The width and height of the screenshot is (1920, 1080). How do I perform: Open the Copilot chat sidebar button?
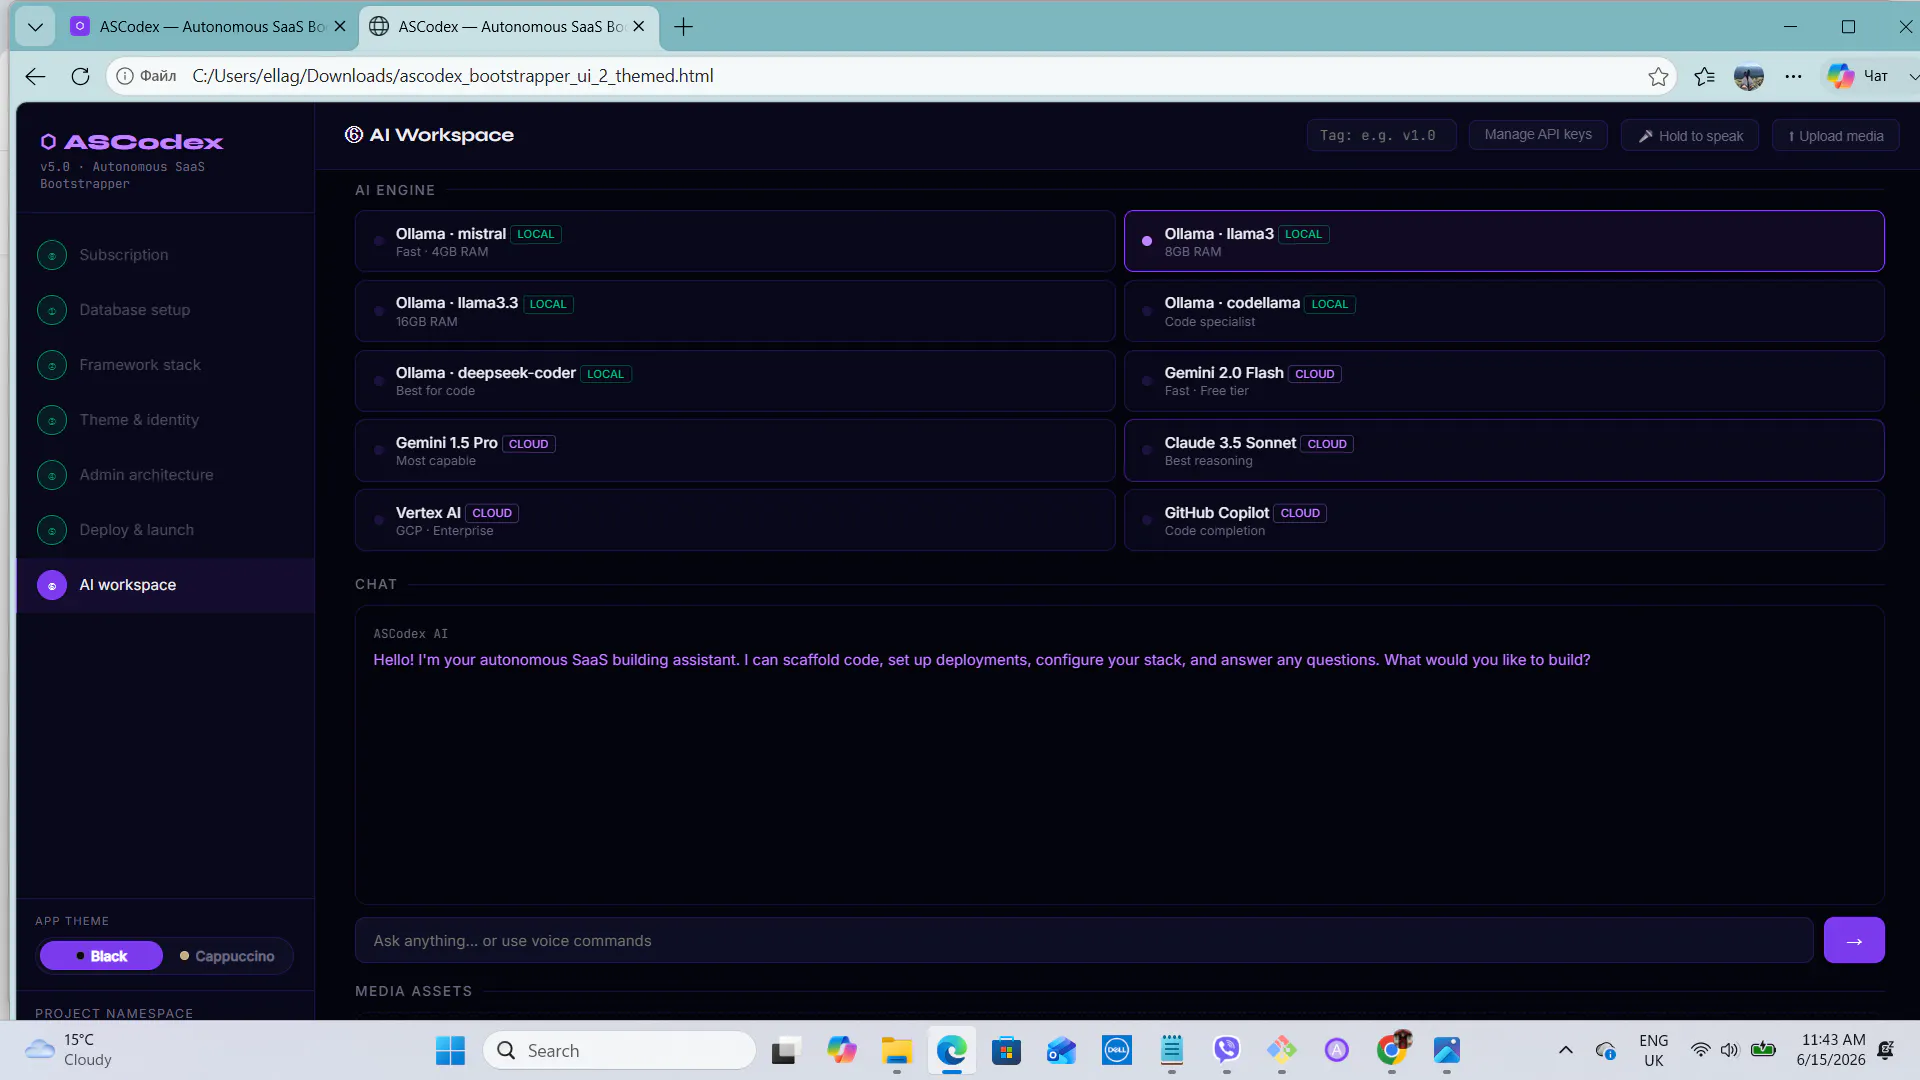click(x=1858, y=76)
